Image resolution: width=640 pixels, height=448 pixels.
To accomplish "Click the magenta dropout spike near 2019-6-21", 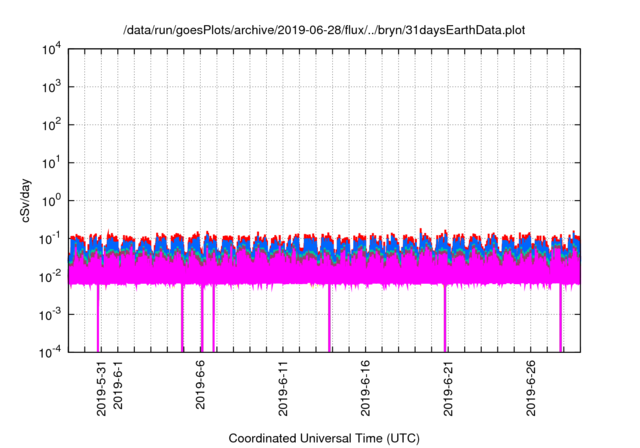I will pos(445,318).
